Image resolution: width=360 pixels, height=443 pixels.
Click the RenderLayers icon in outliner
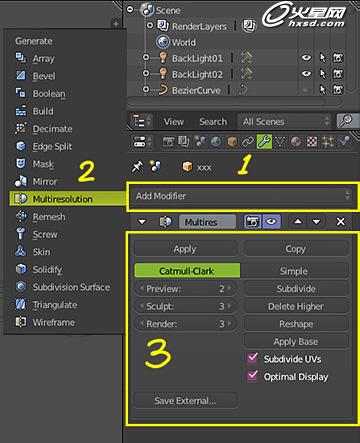pos(163,26)
